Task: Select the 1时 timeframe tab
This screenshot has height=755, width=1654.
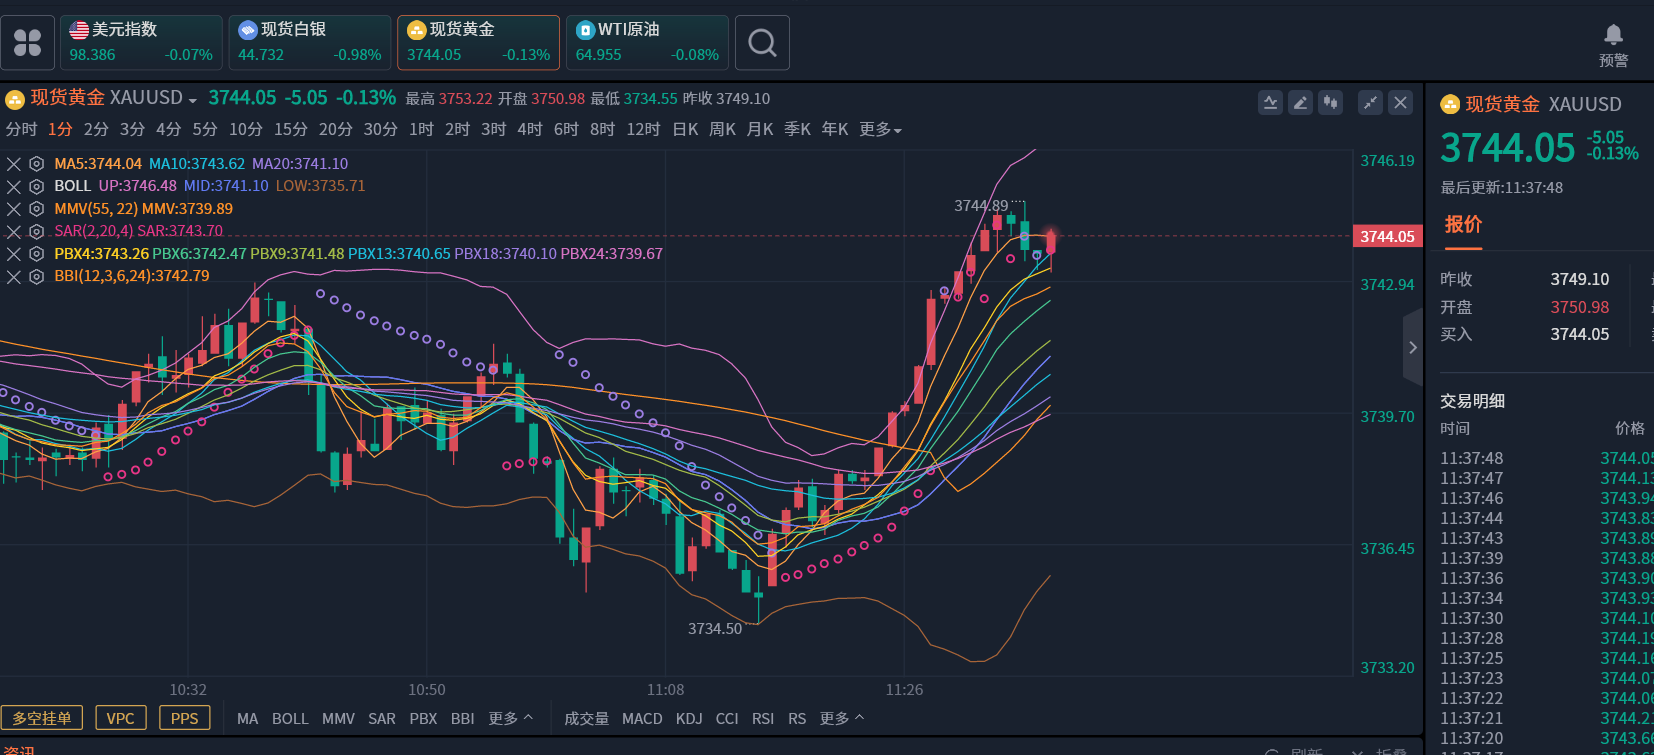Action: (x=421, y=130)
